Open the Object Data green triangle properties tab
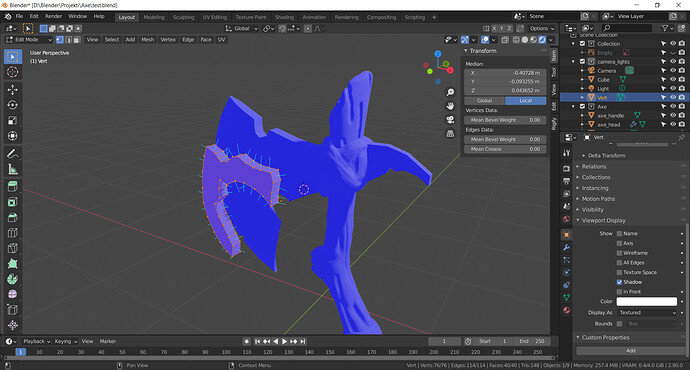 tap(566, 298)
